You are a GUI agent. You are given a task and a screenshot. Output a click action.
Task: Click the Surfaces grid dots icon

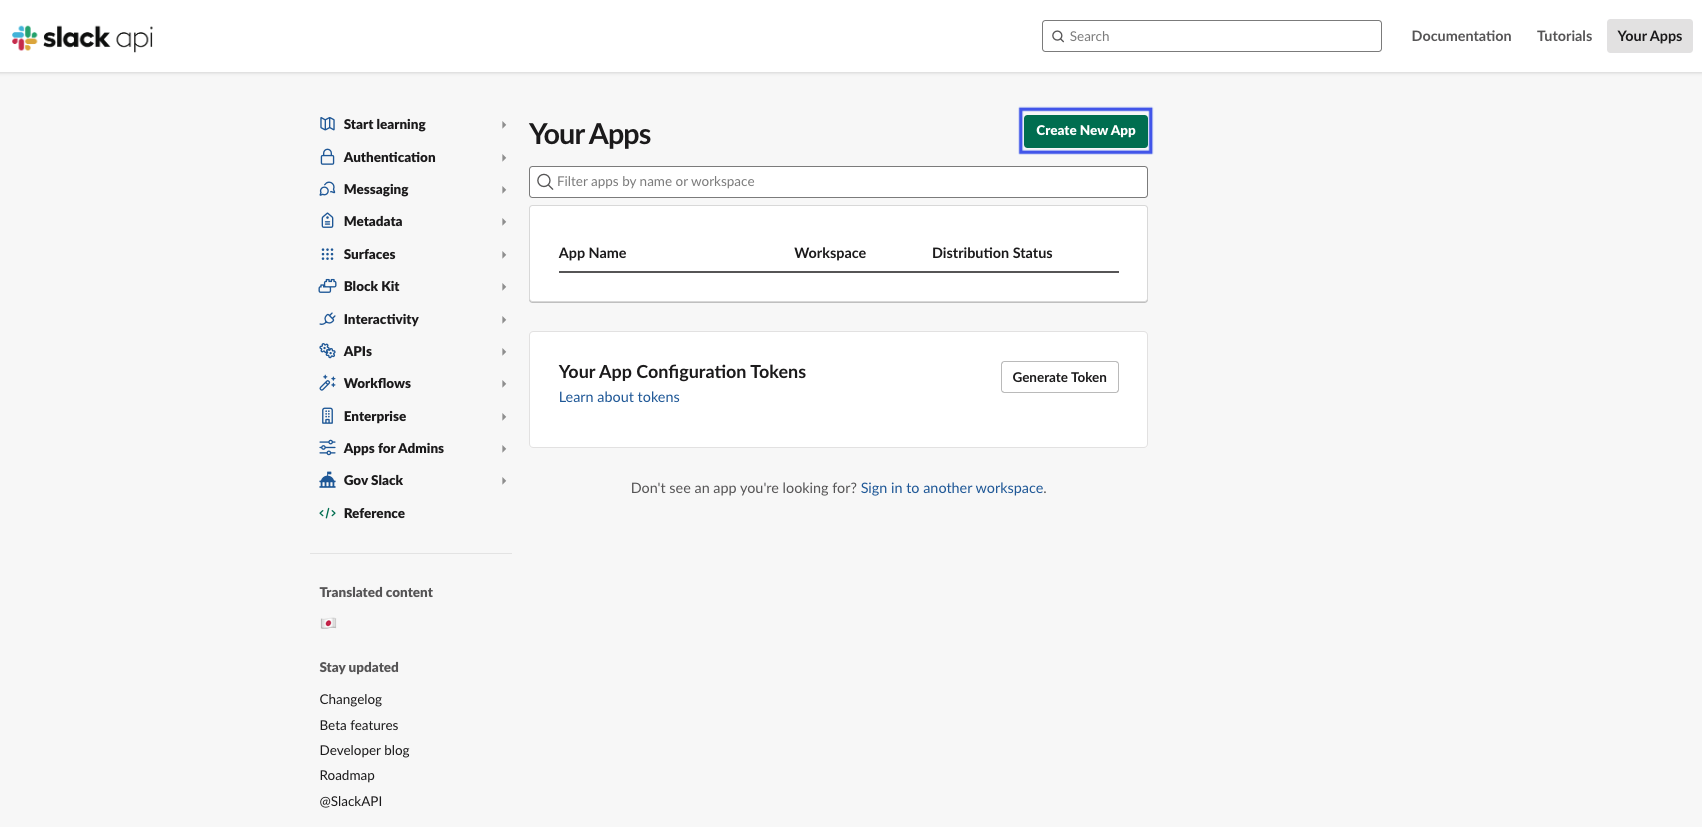[x=327, y=254]
